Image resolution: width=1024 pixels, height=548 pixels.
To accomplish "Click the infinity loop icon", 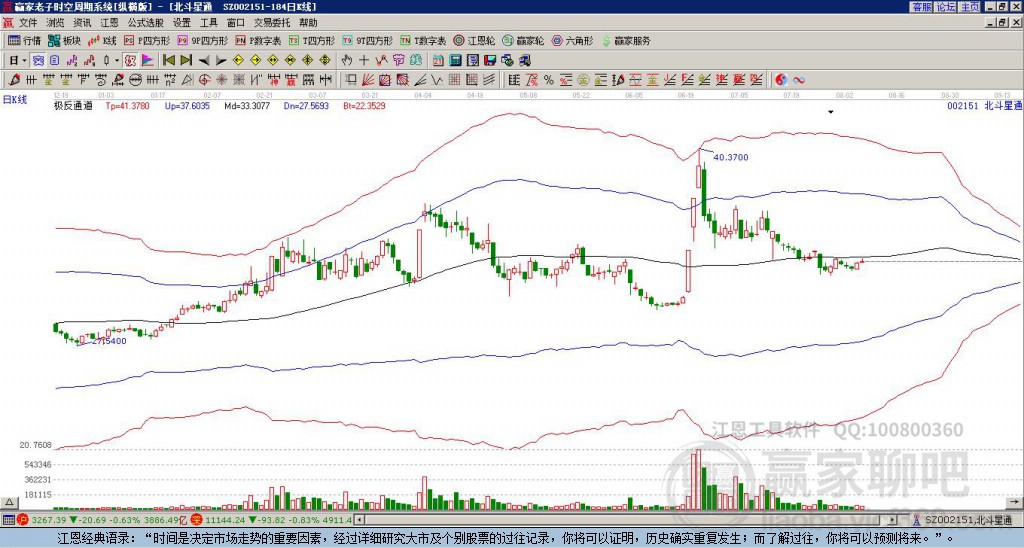I will click(x=799, y=80).
